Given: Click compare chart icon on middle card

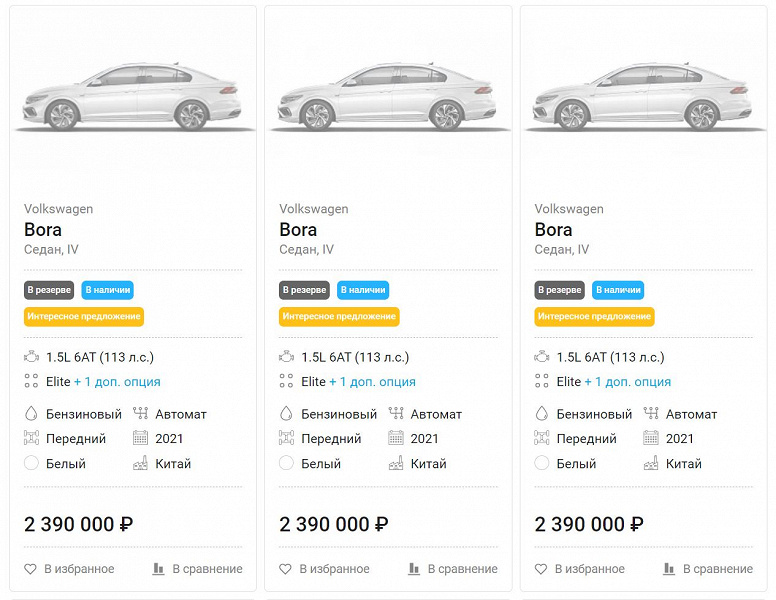Looking at the screenshot, I should tap(414, 569).
